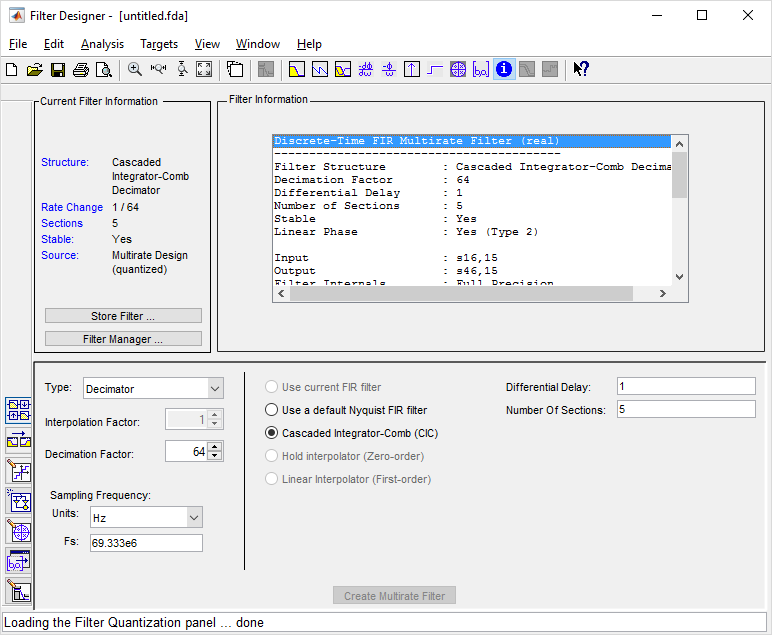Click the What's This help icon
Screen dimensions: 772x635
pyautogui.click(x=581, y=70)
